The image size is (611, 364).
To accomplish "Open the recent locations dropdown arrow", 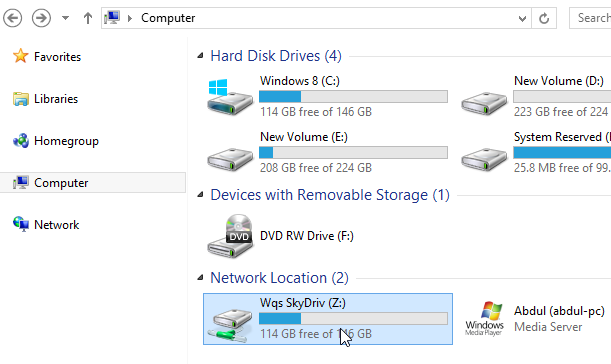I will point(65,18).
